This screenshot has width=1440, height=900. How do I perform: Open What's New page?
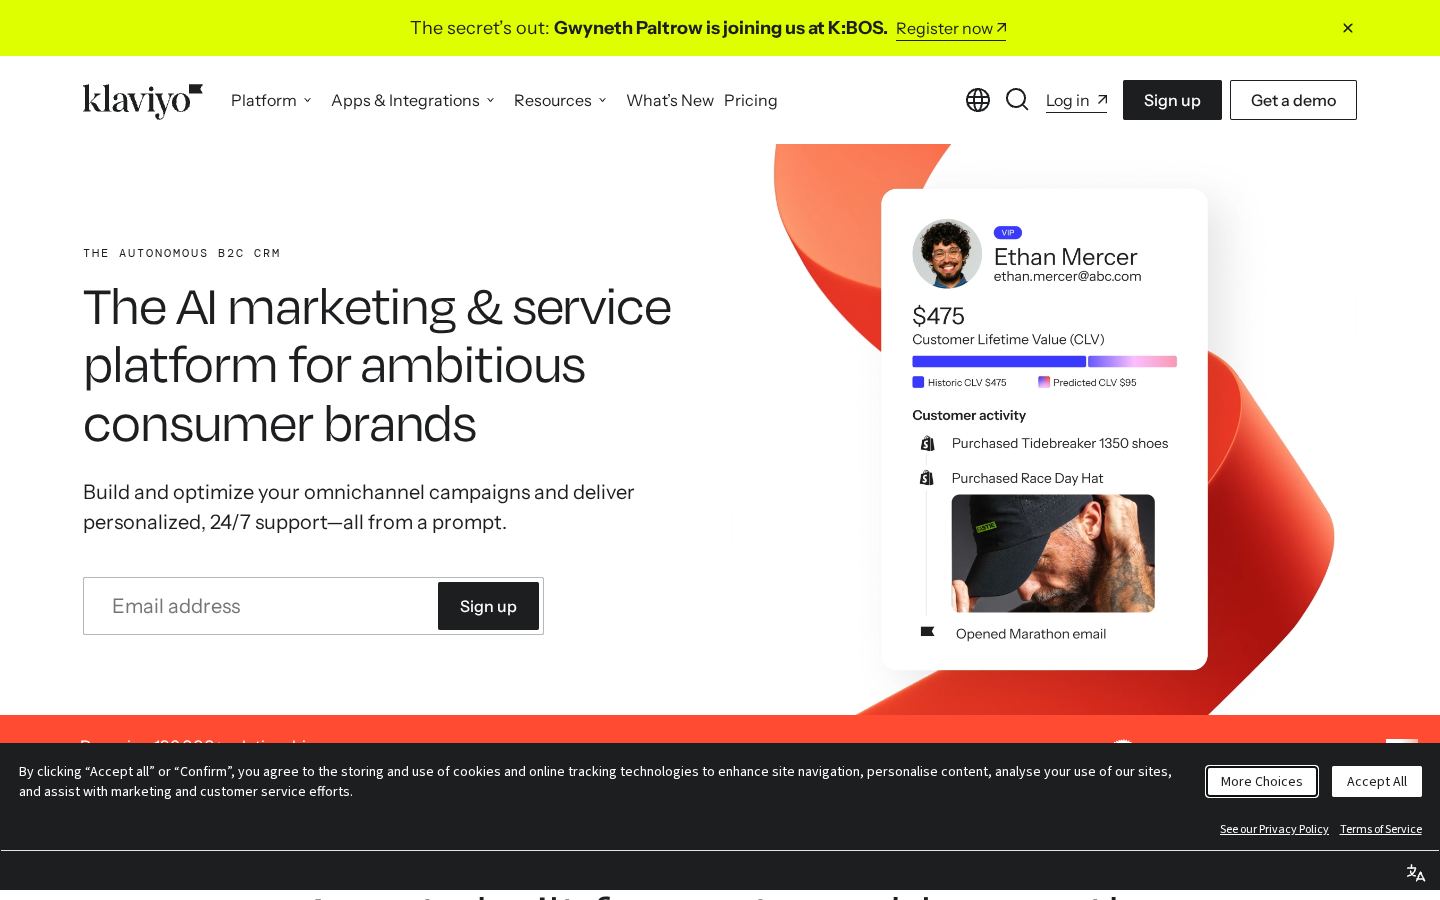(670, 100)
